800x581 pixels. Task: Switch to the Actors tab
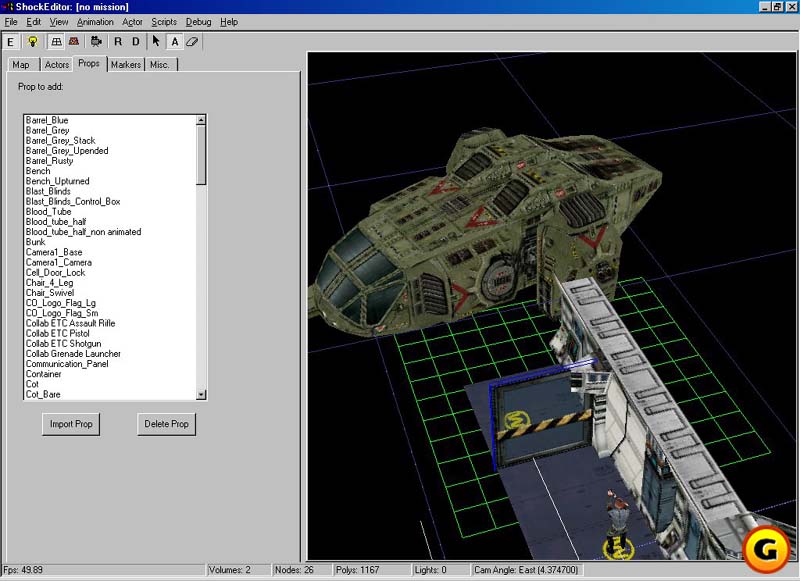click(x=57, y=65)
